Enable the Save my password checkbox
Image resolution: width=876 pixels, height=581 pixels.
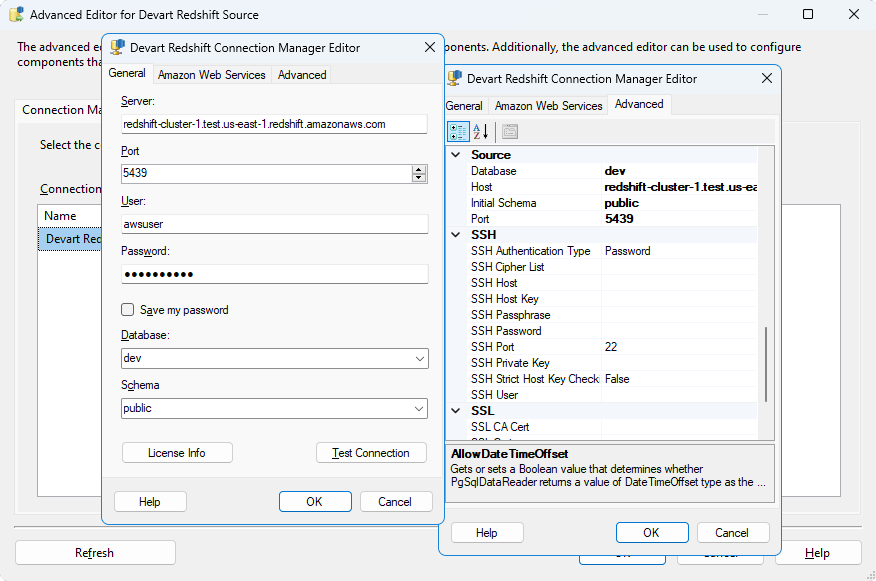pyautogui.click(x=128, y=310)
